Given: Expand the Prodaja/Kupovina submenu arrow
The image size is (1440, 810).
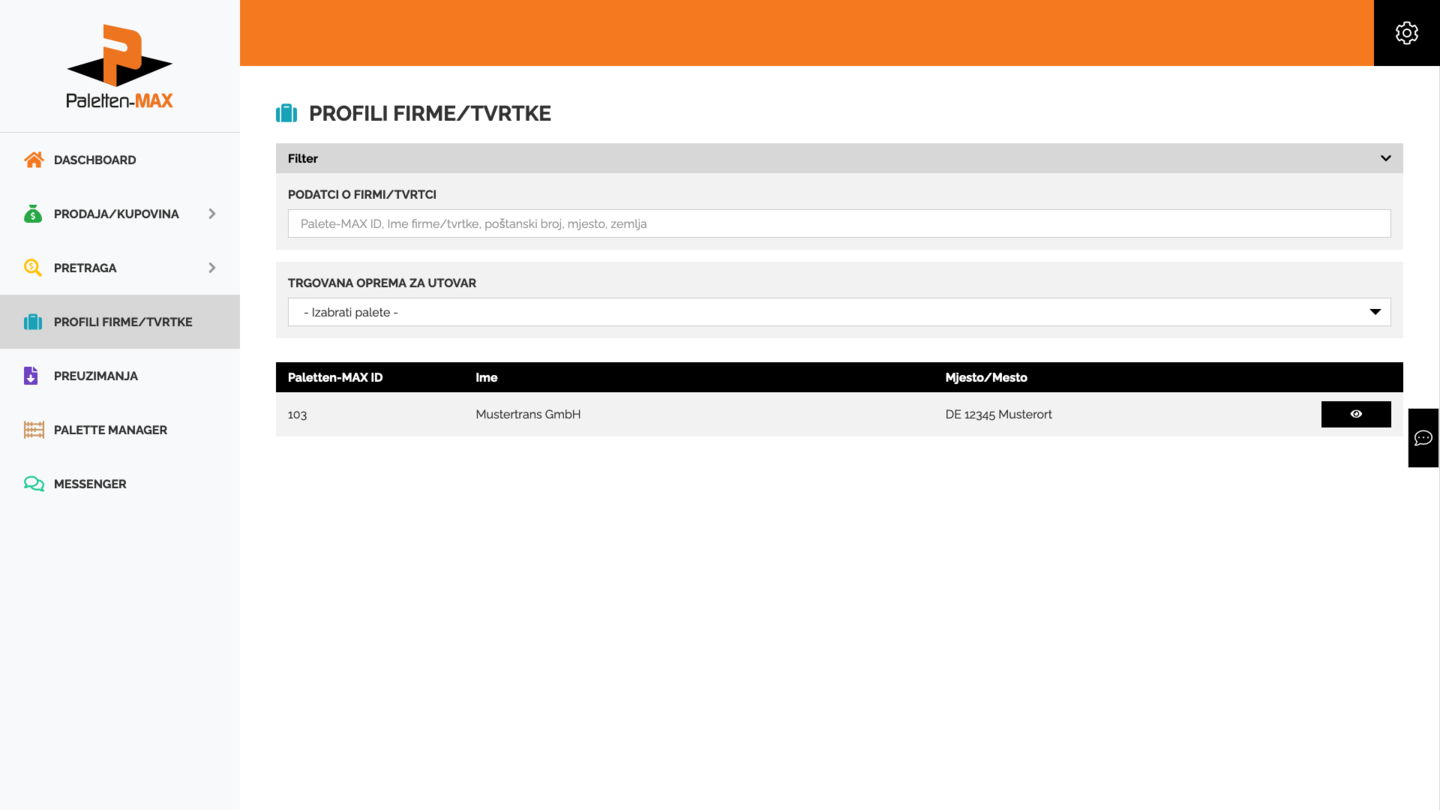Looking at the screenshot, I should point(212,214).
